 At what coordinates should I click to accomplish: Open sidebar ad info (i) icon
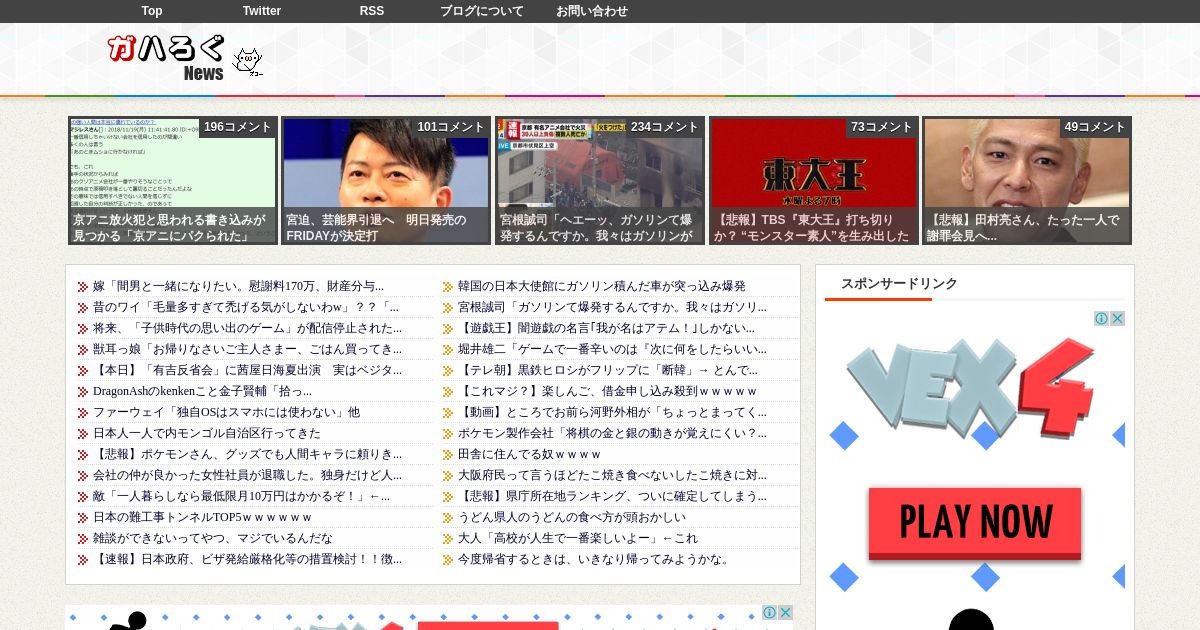click(x=1101, y=319)
